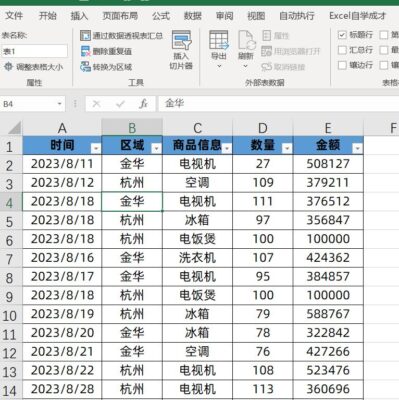Click 插入切片器 icon

point(181,40)
